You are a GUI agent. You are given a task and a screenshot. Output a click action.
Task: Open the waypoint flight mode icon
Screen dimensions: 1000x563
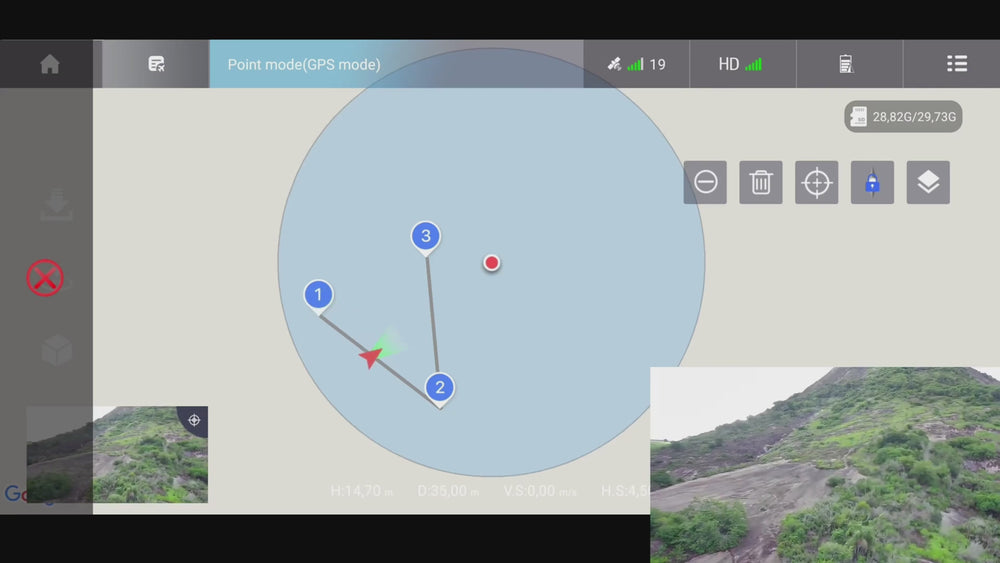156,64
